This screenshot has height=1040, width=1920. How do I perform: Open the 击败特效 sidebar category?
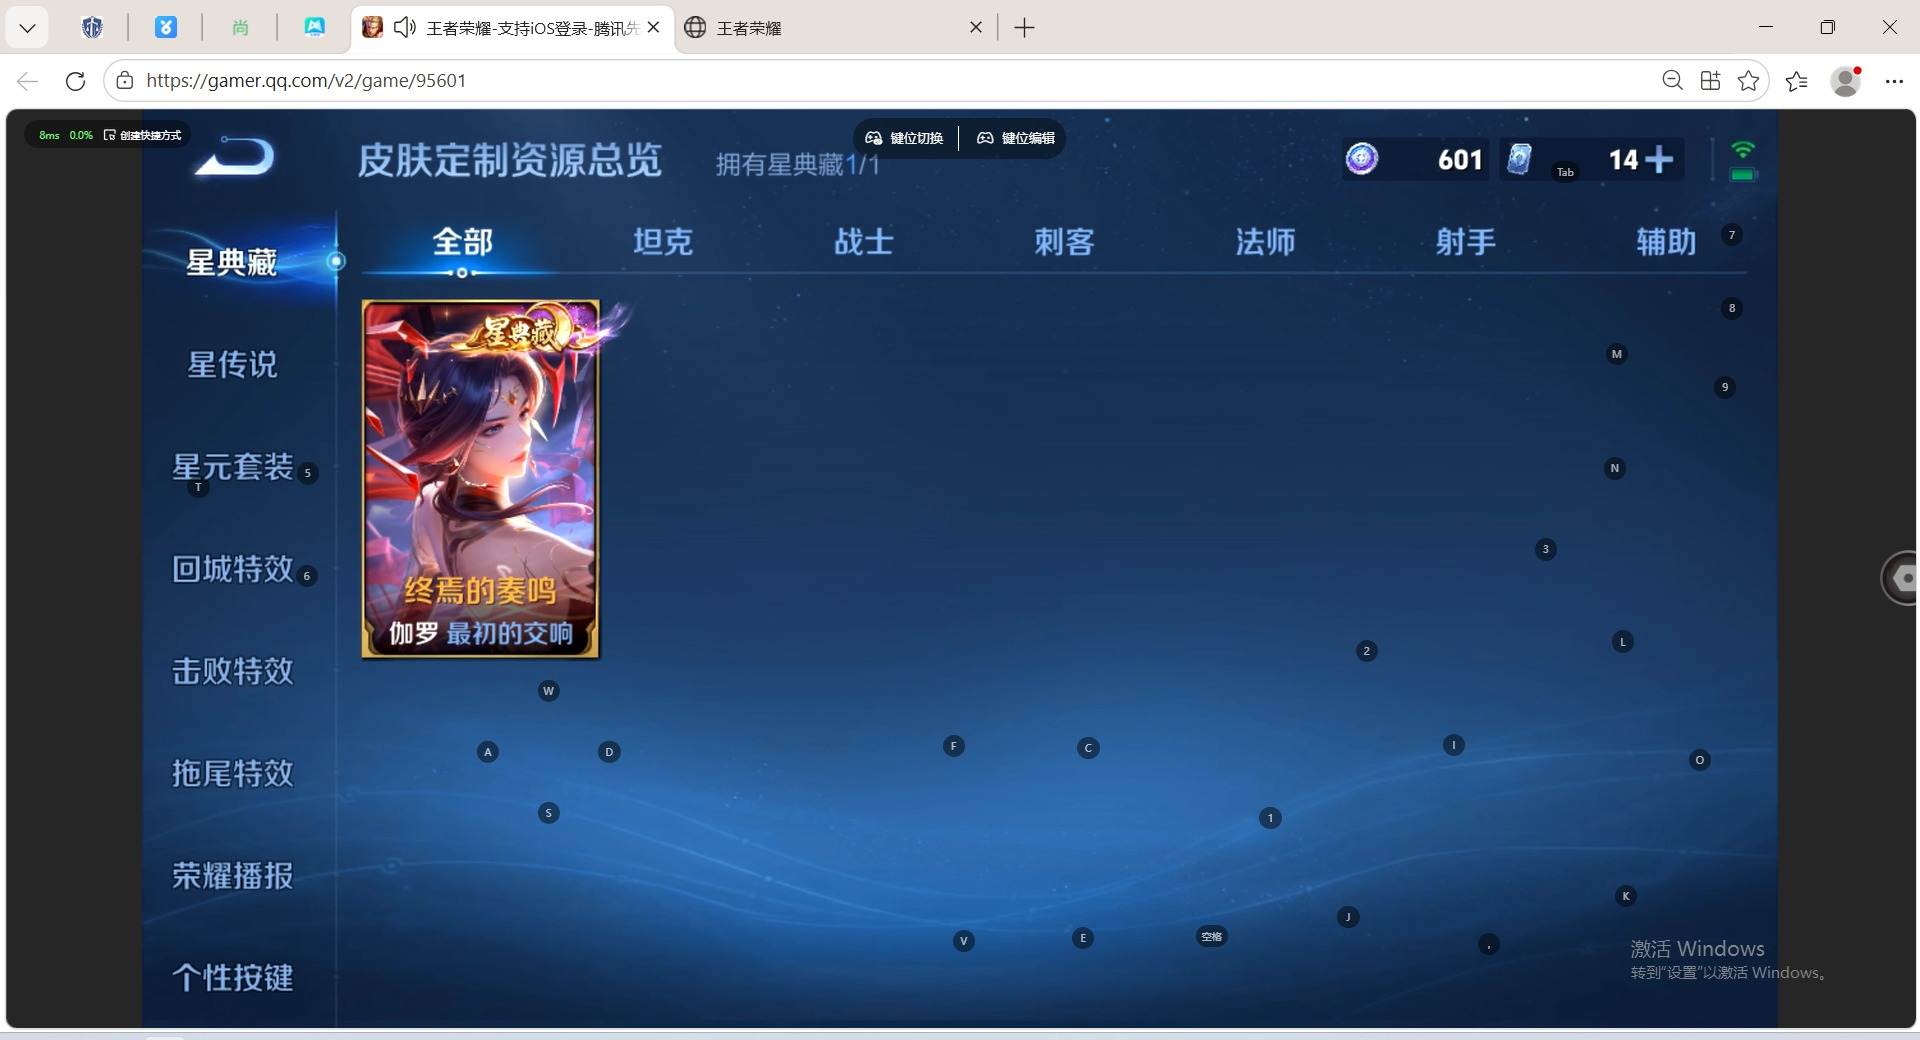(x=232, y=671)
